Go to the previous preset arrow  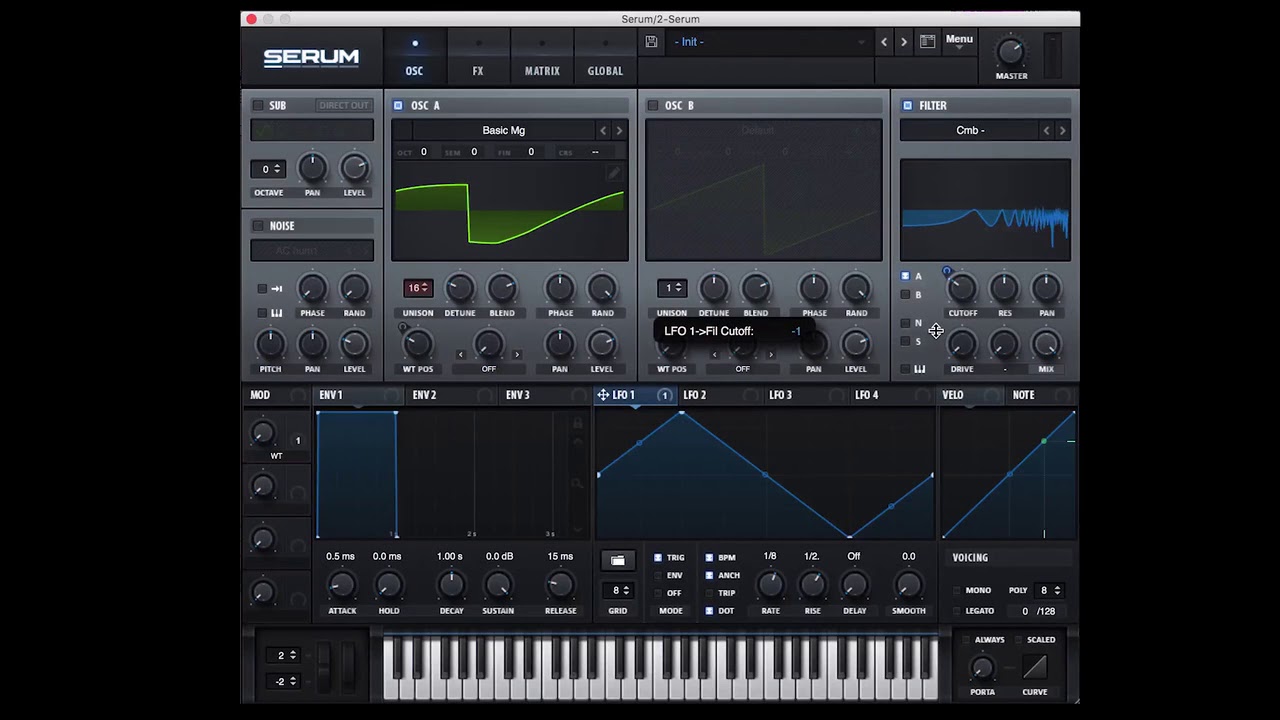884,42
